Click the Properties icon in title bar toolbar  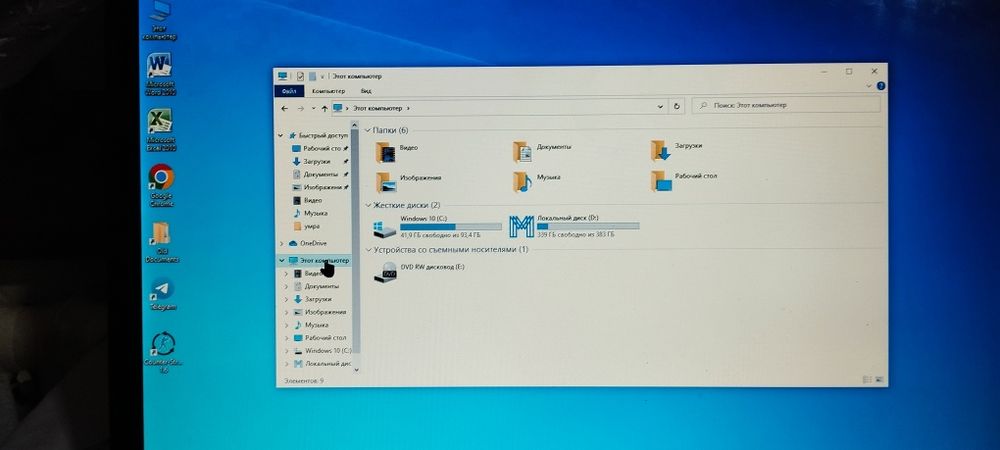point(300,76)
